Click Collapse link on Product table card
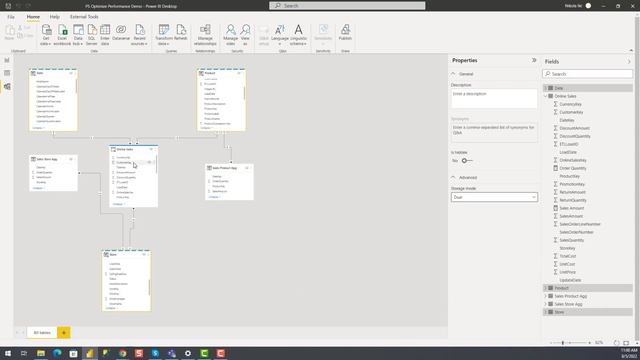 pos(206,128)
